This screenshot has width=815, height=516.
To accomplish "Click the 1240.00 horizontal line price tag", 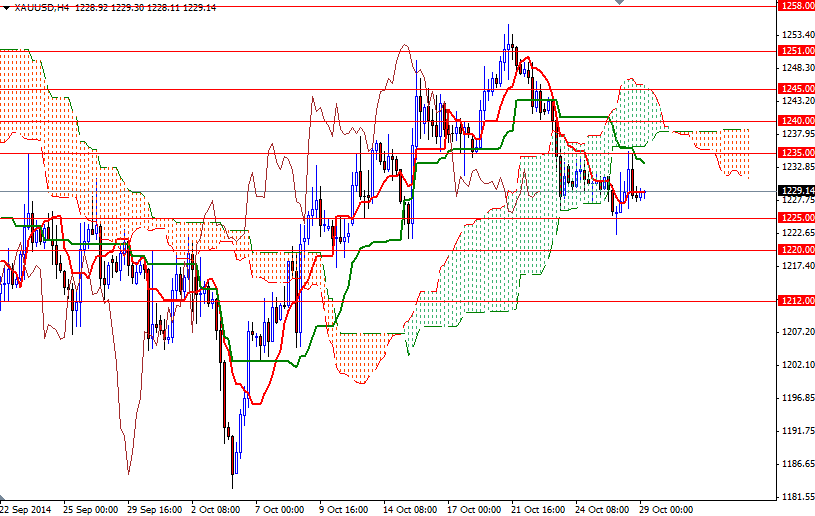I will click(x=796, y=121).
